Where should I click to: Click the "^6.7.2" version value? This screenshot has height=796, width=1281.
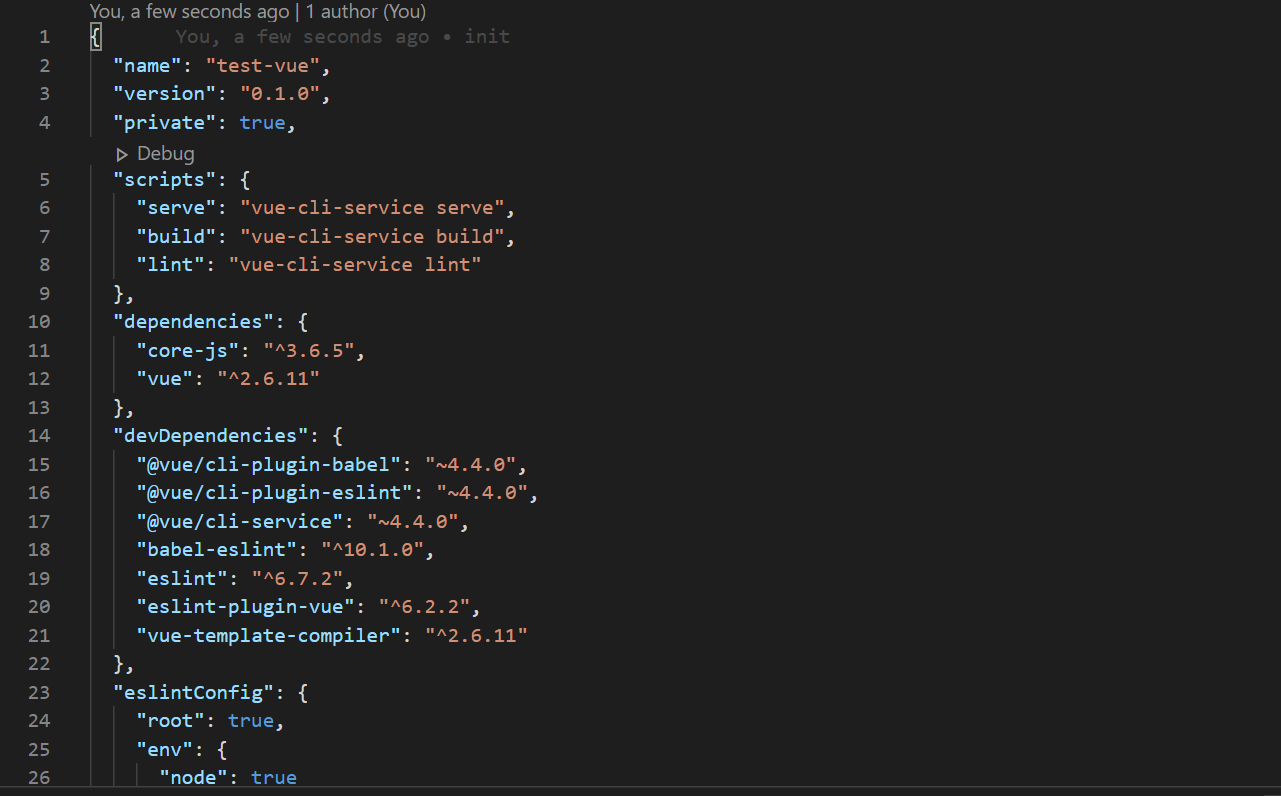click(x=297, y=579)
